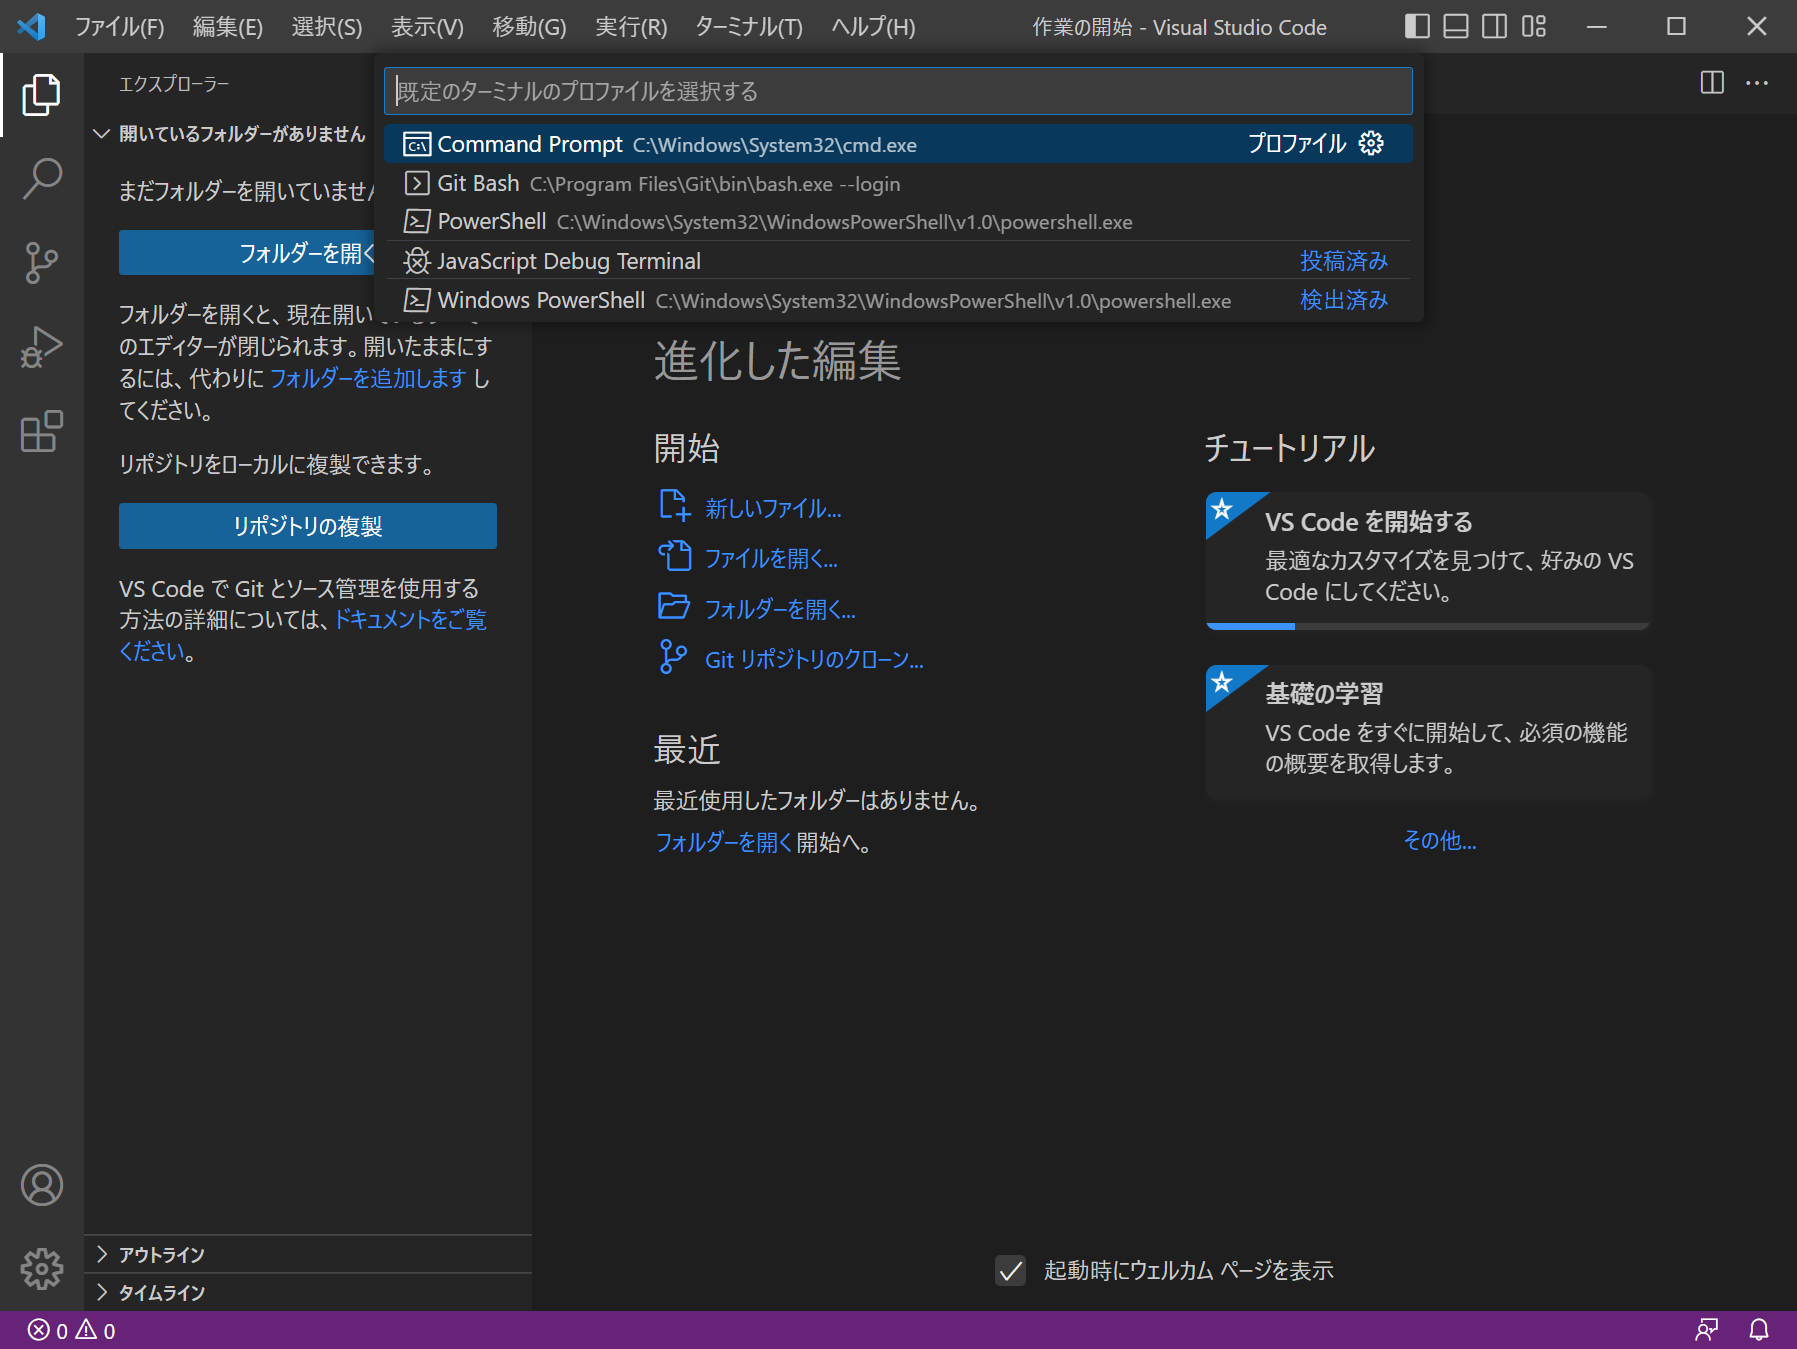Click the JavaScript Debug Terminal bug icon
Screen dimensions: 1797x1349
(x=417, y=262)
